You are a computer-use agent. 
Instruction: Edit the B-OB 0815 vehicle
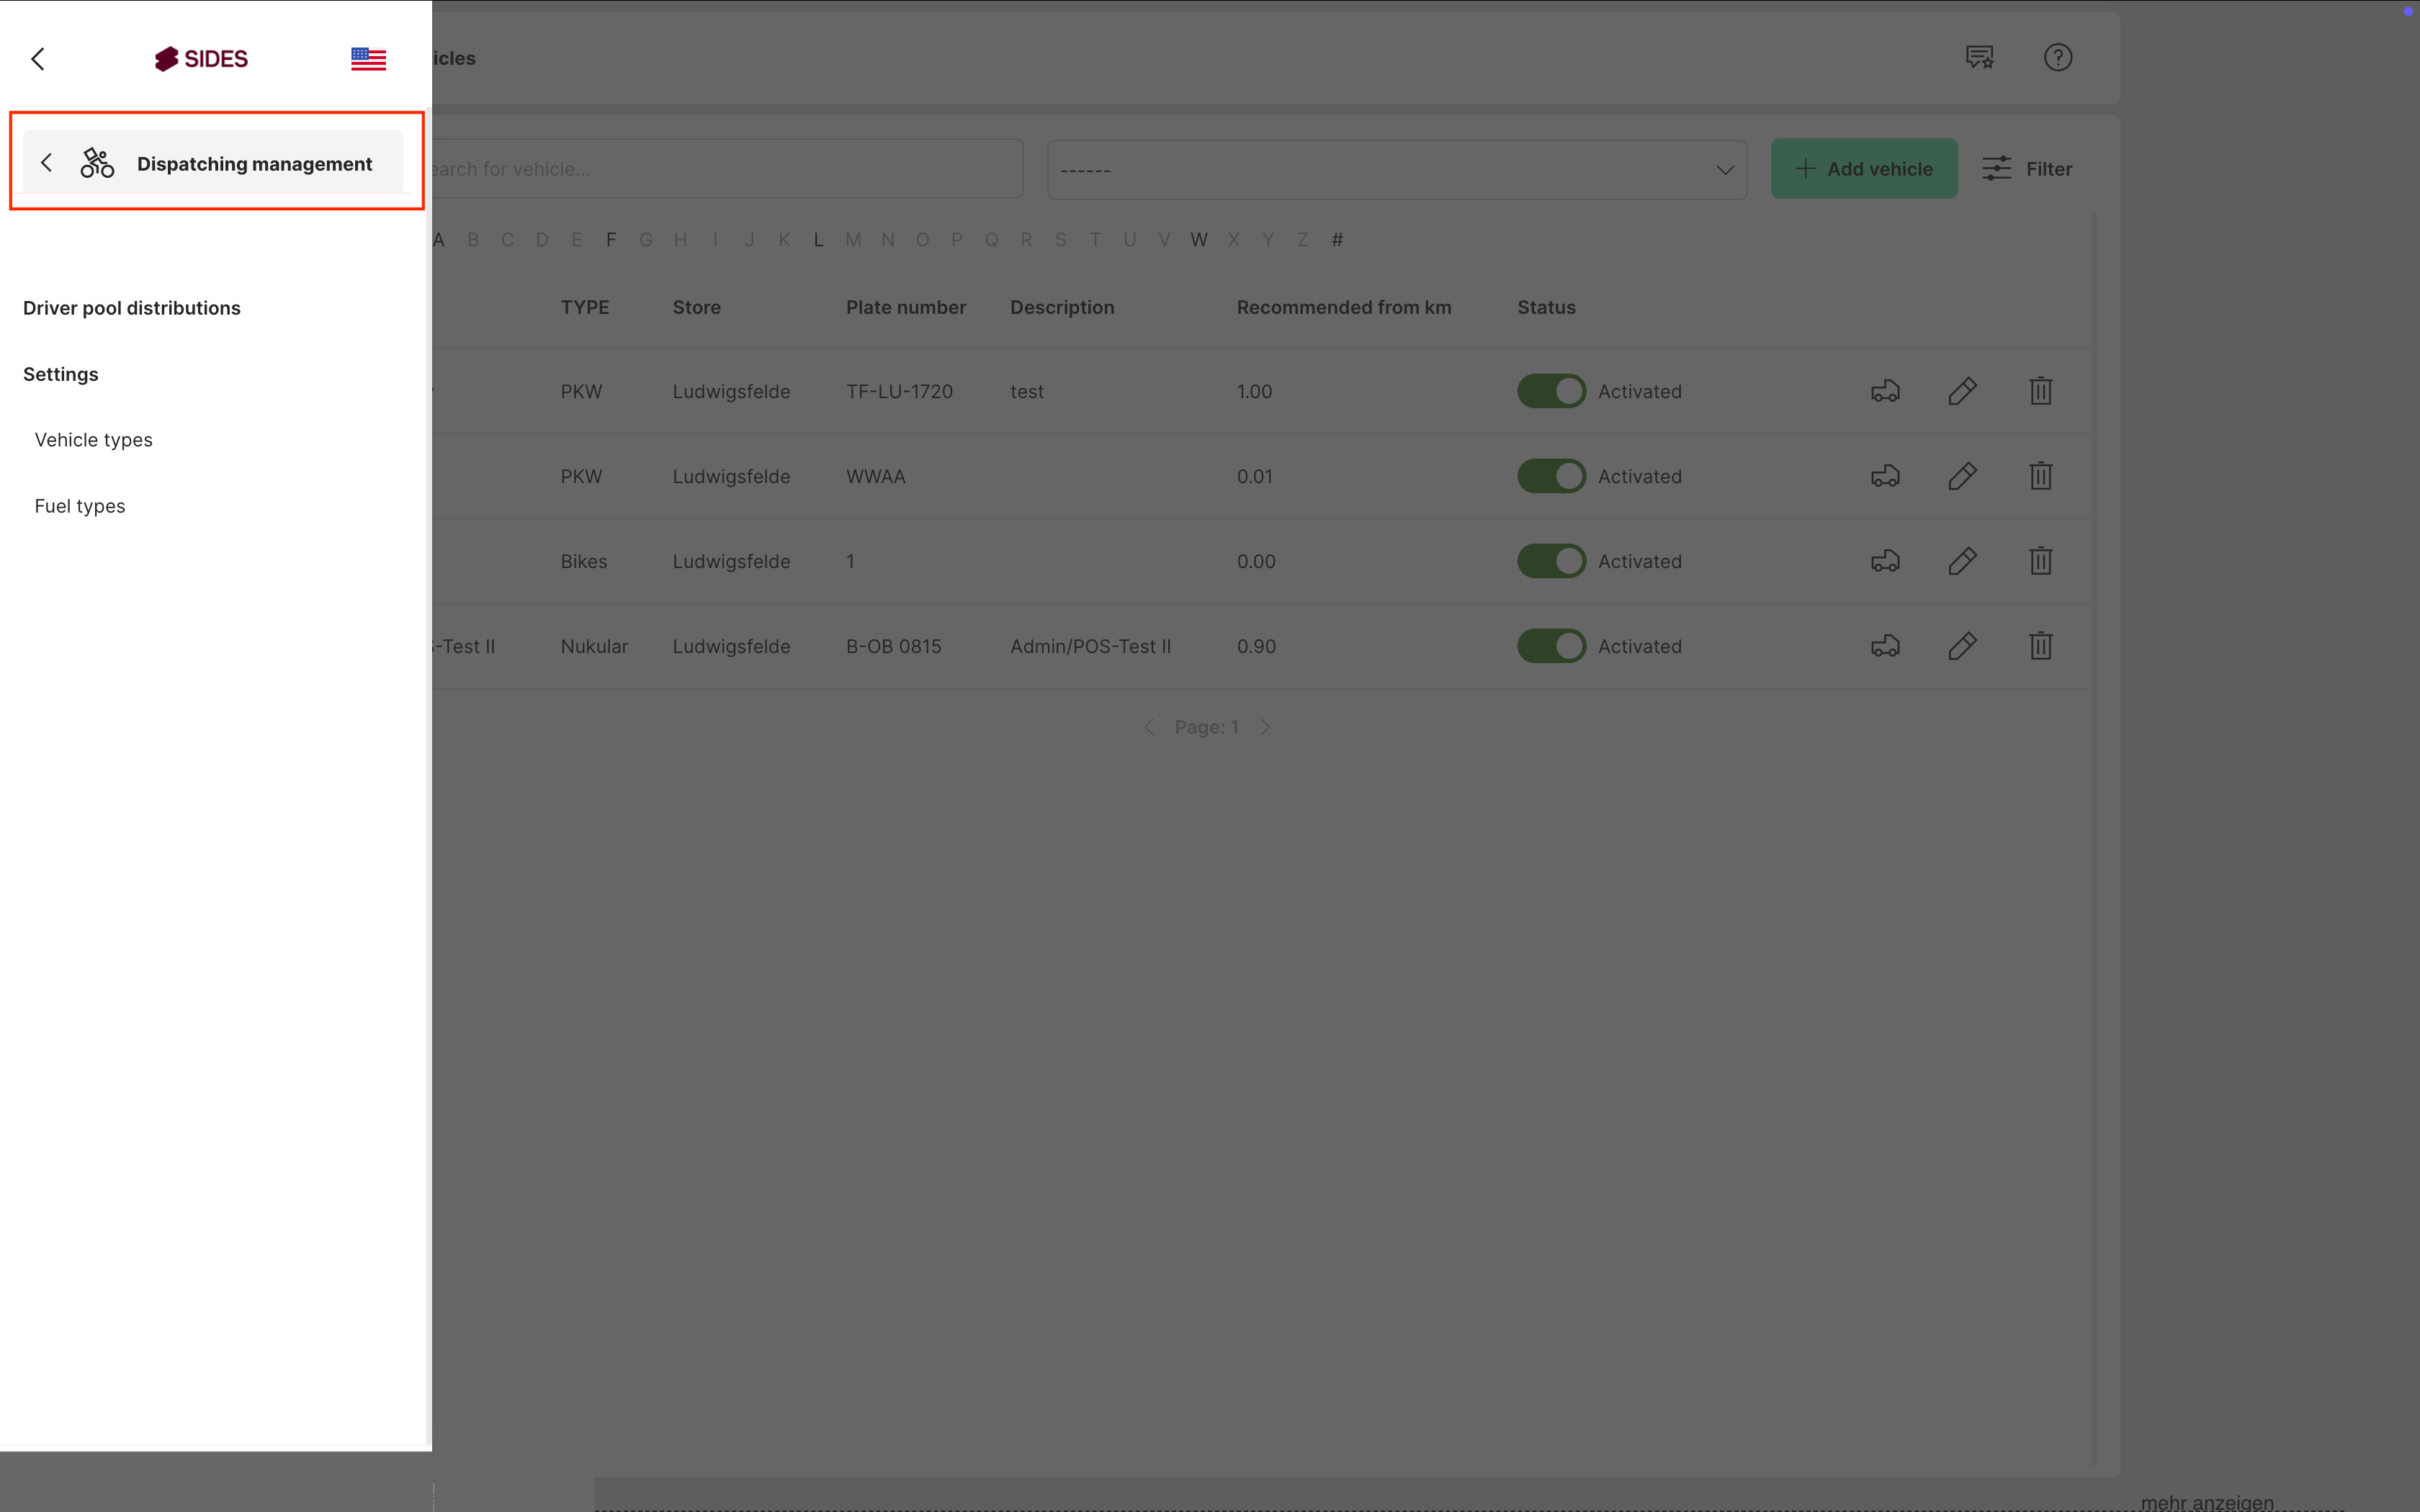click(x=1962, y=646)
